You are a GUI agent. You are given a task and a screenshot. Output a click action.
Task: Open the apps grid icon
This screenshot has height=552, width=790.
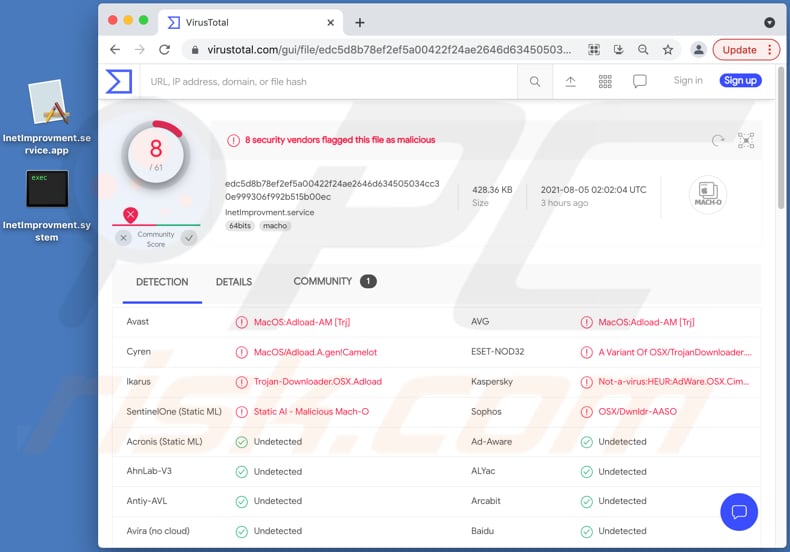(605, 82)
